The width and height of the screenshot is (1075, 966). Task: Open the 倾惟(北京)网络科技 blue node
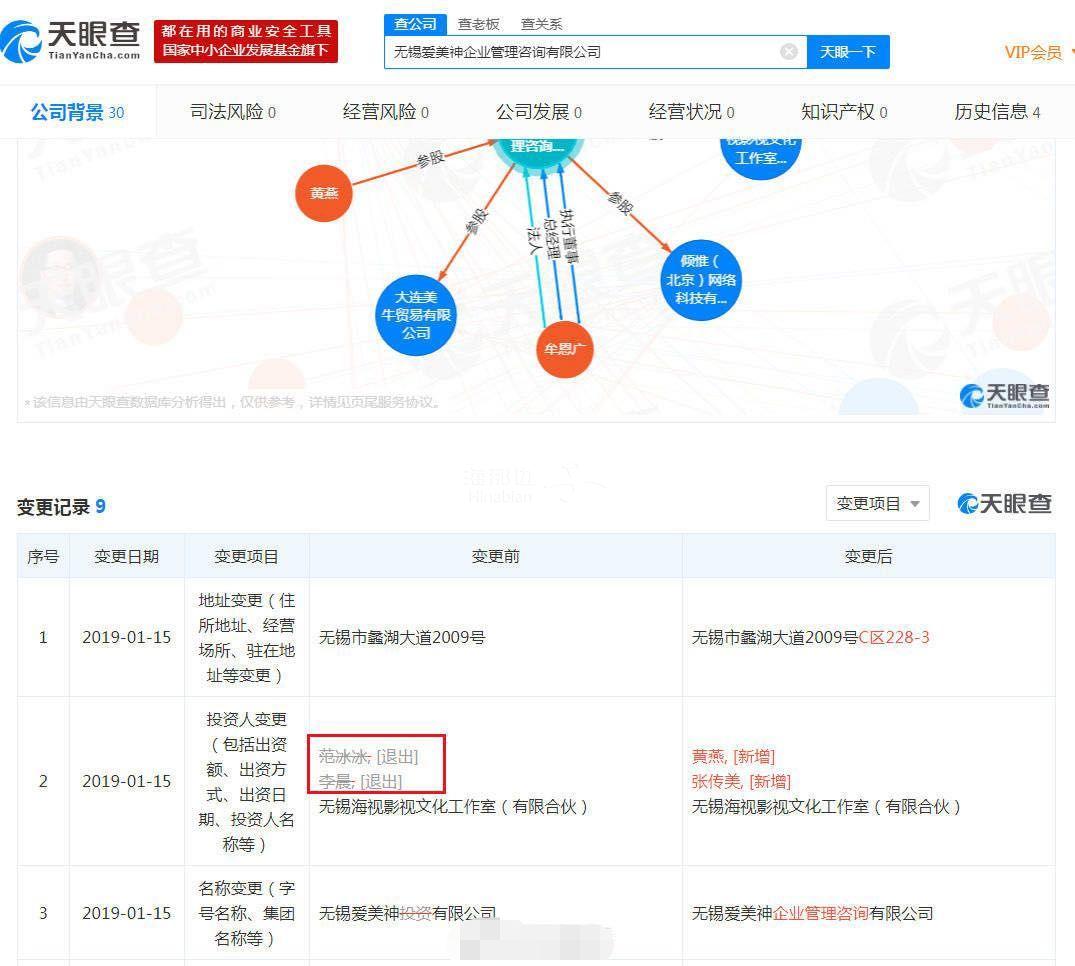(701, 280)
